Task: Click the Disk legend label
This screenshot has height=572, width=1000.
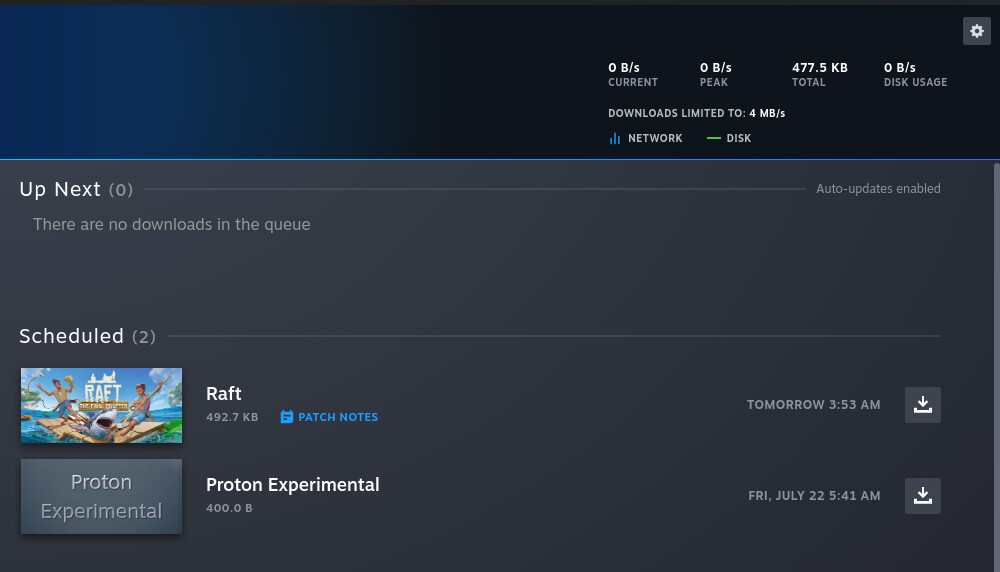Action: click(739, 138)
